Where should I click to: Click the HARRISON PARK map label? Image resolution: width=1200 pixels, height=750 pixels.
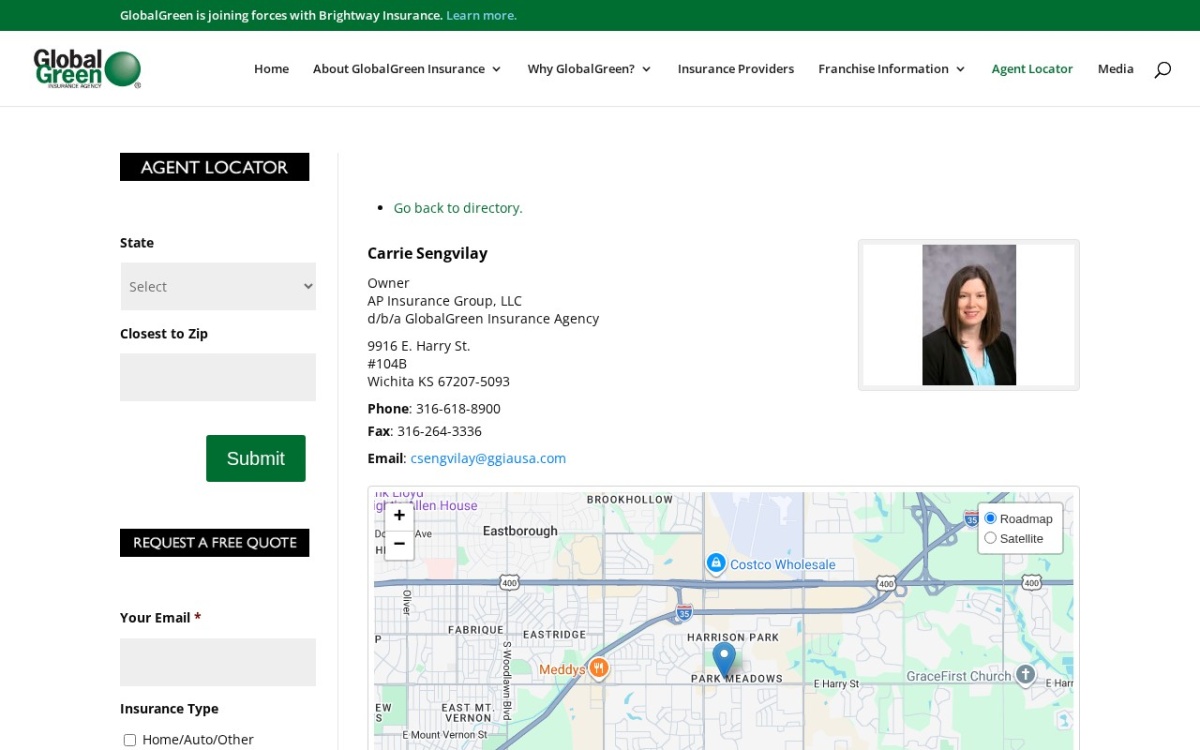733,638
